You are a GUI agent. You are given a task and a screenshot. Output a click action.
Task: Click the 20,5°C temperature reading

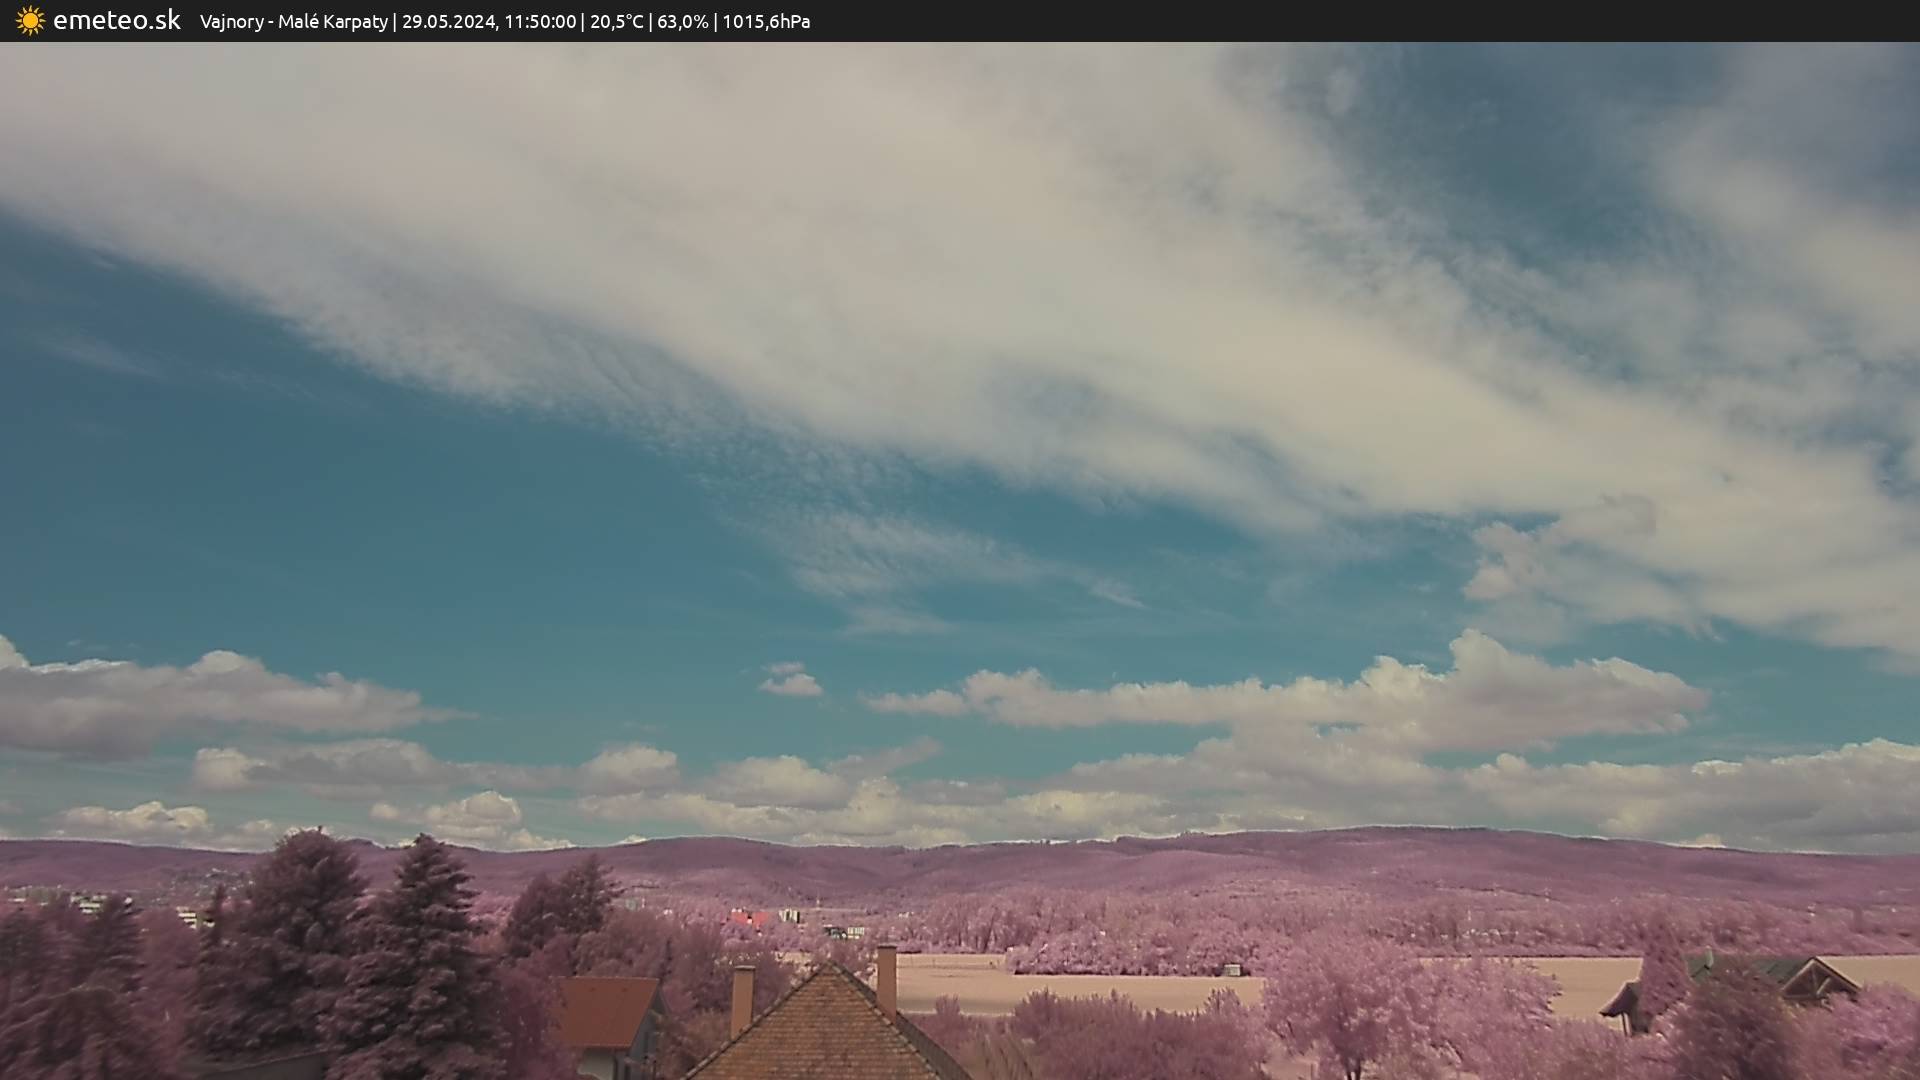tap(616, 22)
